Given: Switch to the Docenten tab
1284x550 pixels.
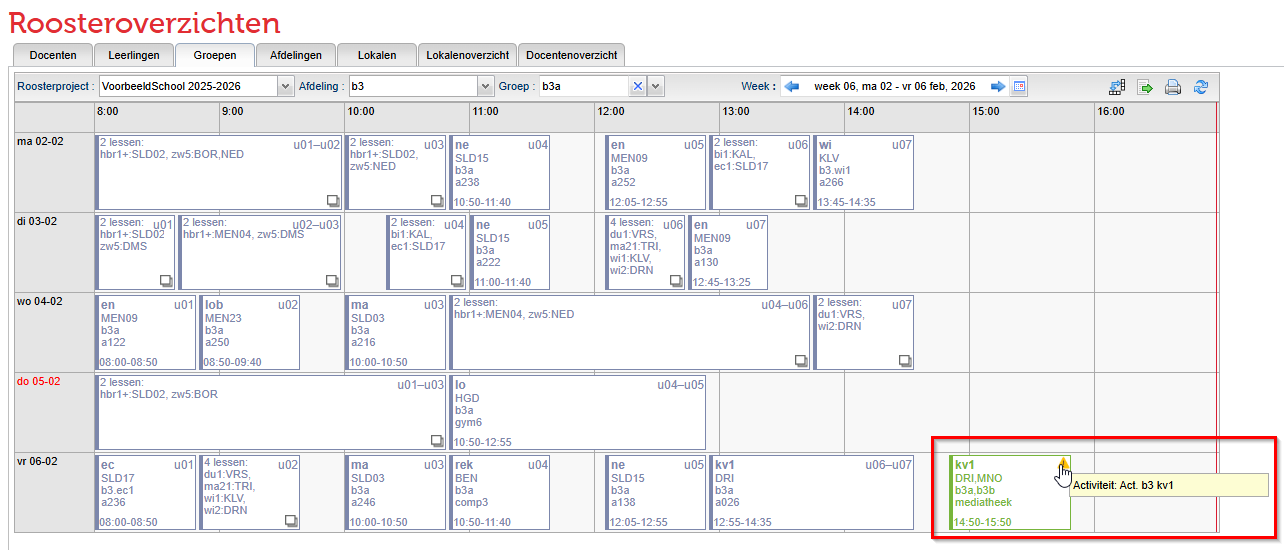Looking at the screenshot, I should [x=52, y=55].
